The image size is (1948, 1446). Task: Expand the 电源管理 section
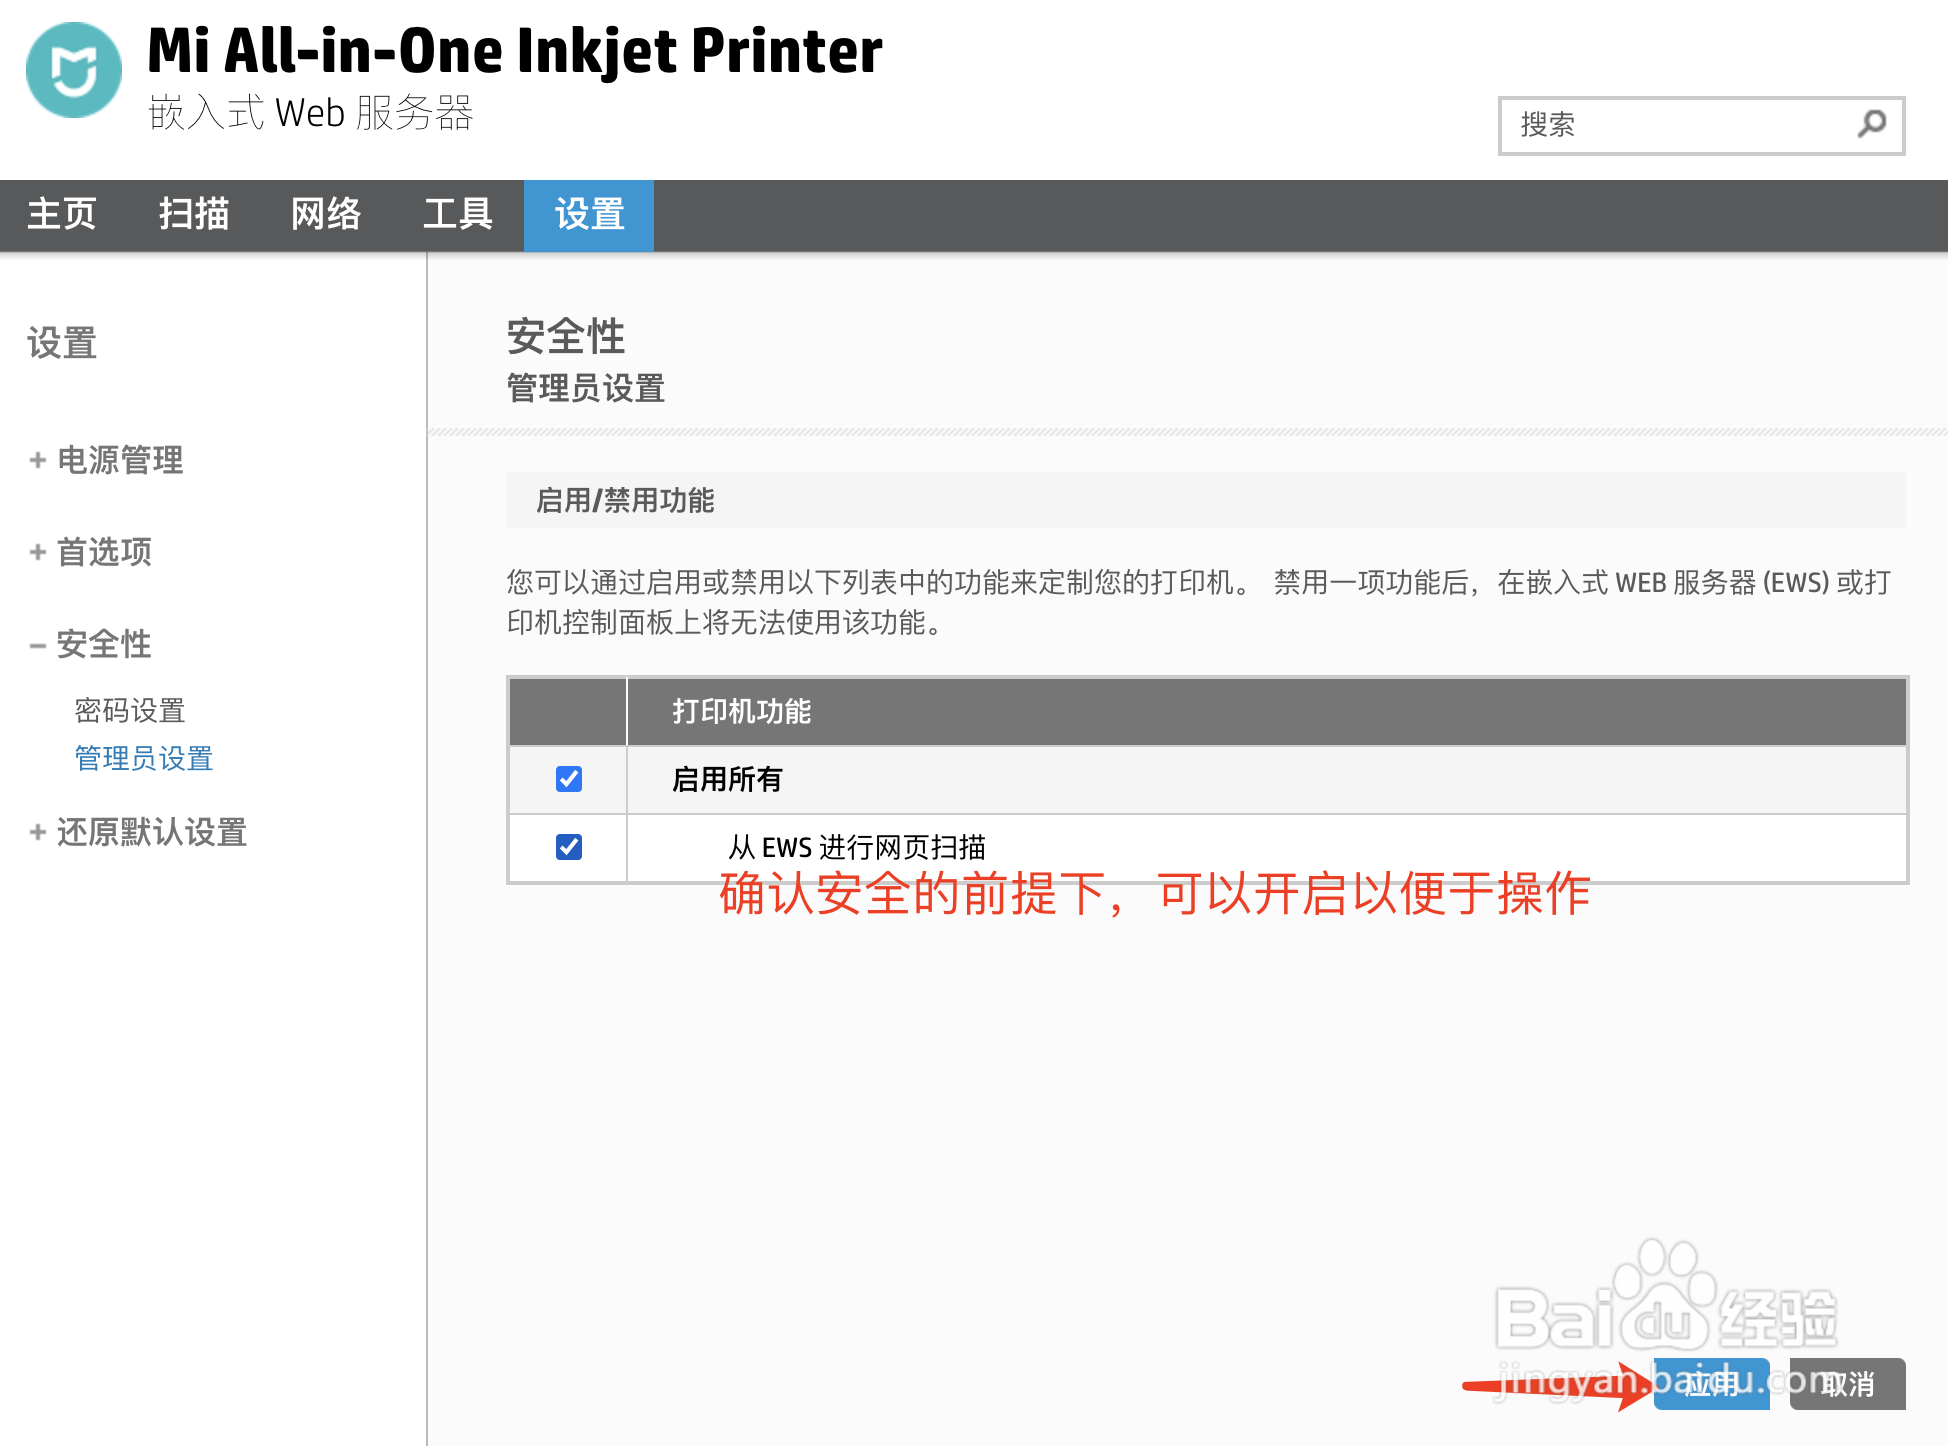[x=120, y=460]
